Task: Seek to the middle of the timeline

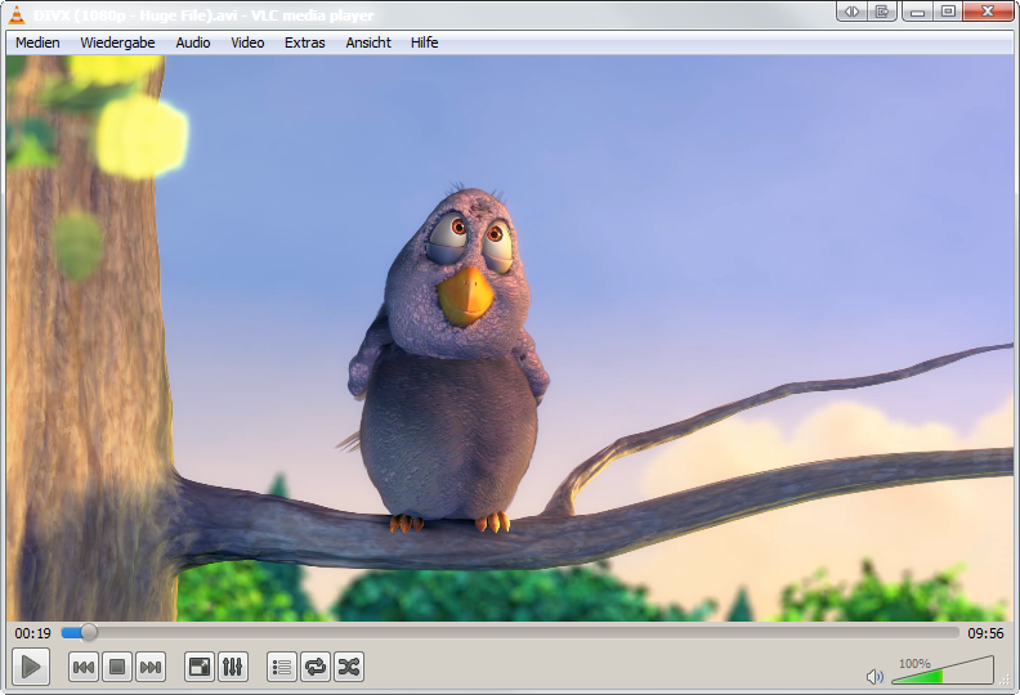Action: coord(511,633)
